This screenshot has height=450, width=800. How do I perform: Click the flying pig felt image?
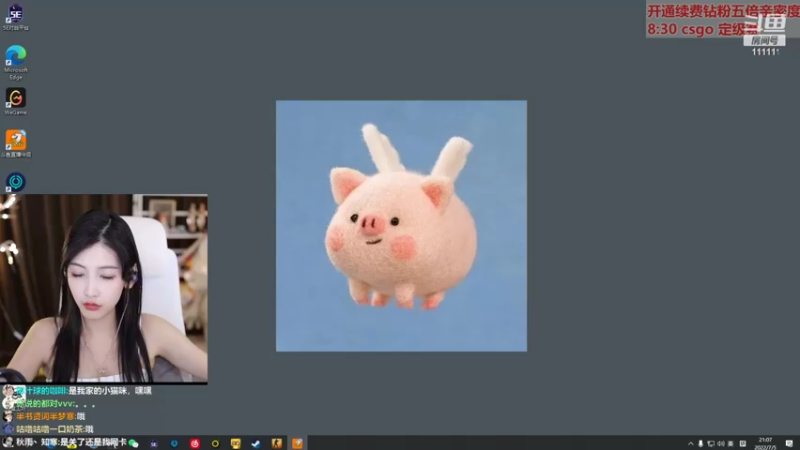point(402,226)
